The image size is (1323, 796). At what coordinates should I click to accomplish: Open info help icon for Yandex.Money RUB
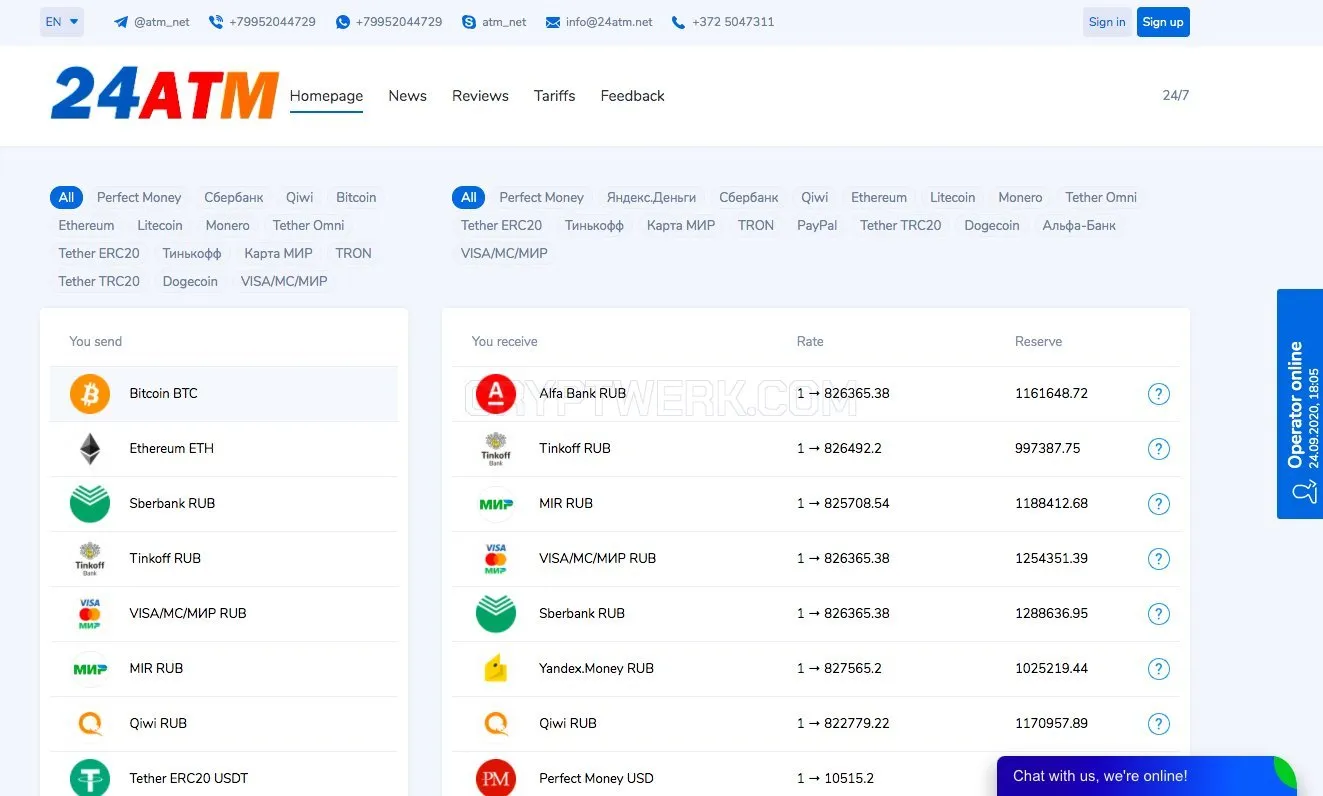pos(1159,669)
